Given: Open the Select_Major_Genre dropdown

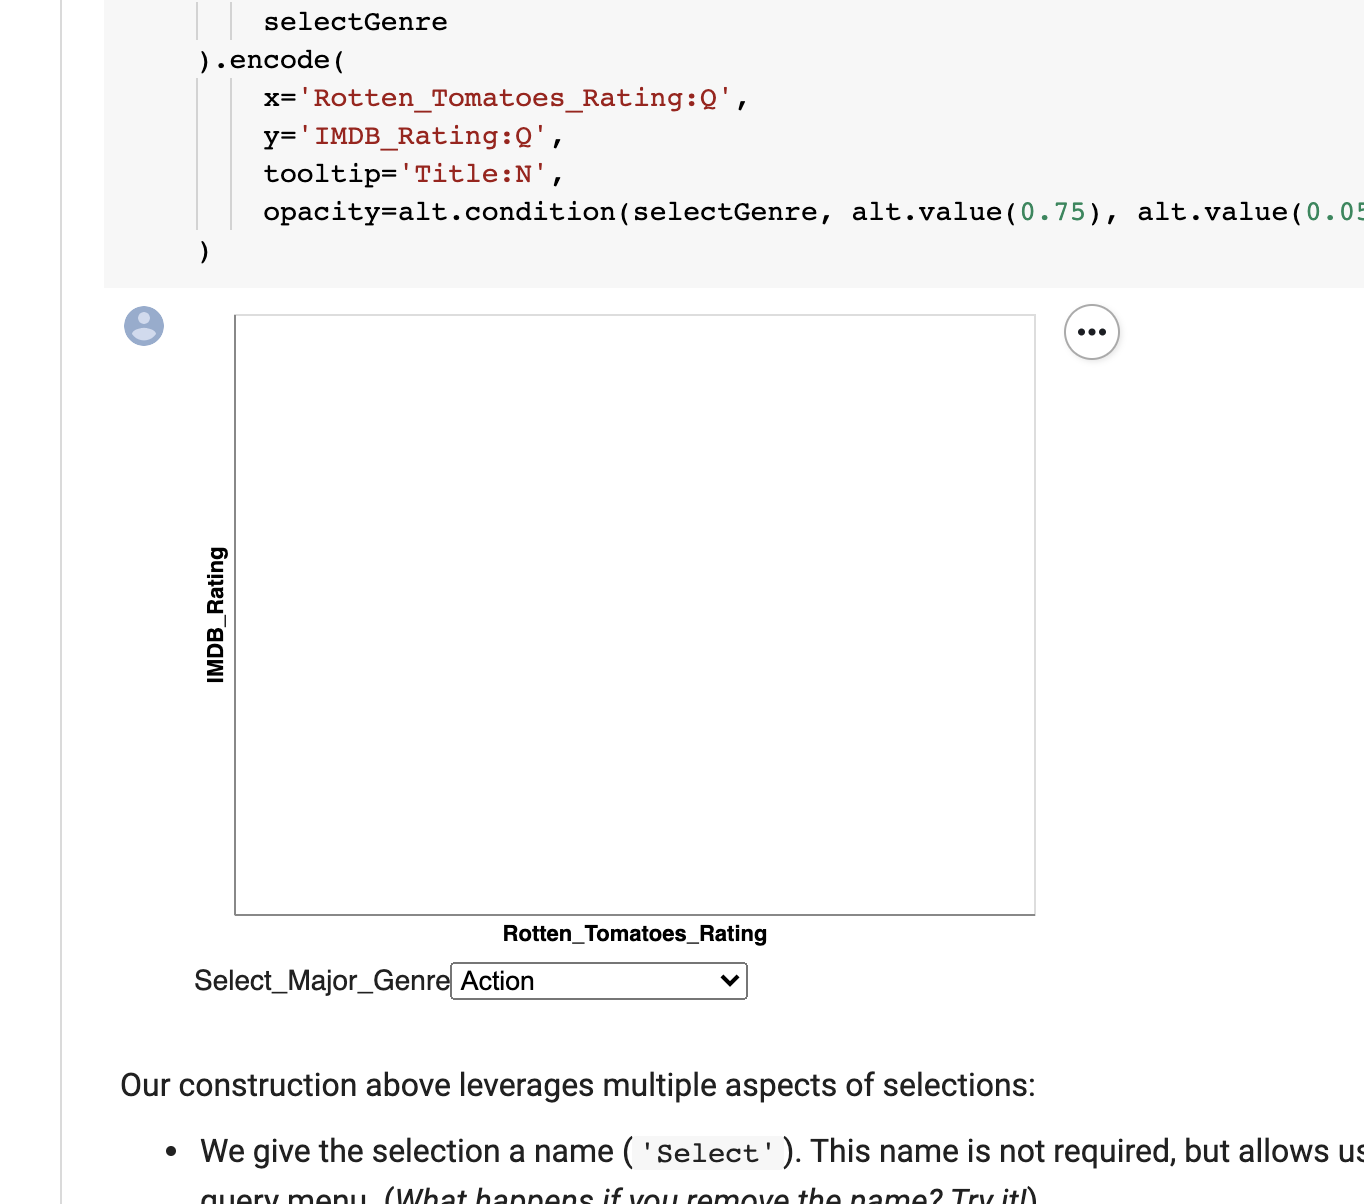Looking at the screenshot, I should (x=598, y=981).
